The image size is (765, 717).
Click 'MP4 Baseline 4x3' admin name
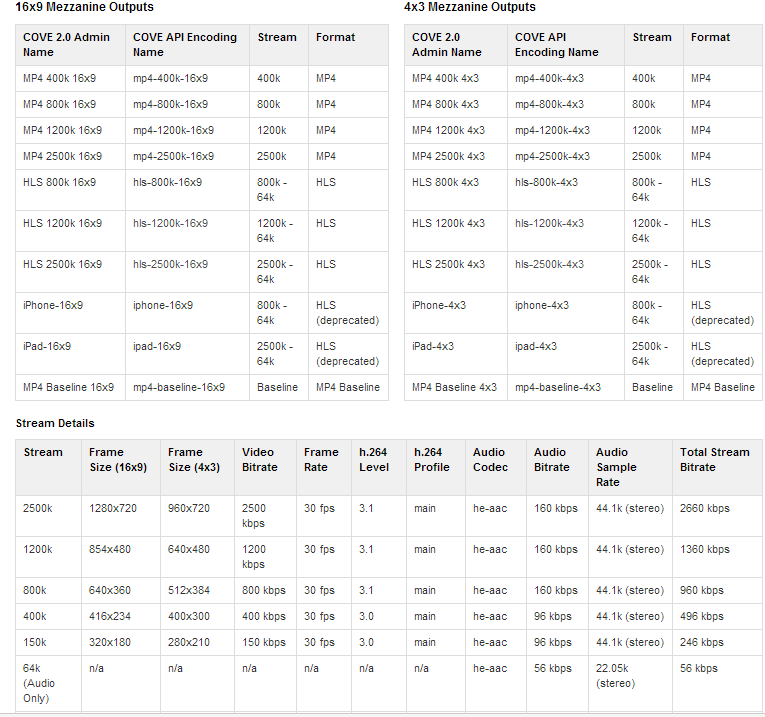coord(454,387)
